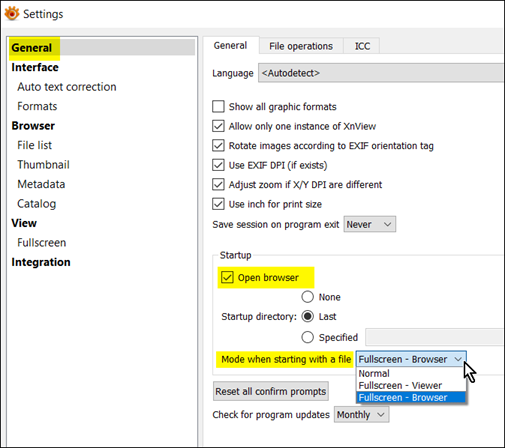Enable Show all graphic formats checkbox
505x448 pixels.
tap(218, 107)
